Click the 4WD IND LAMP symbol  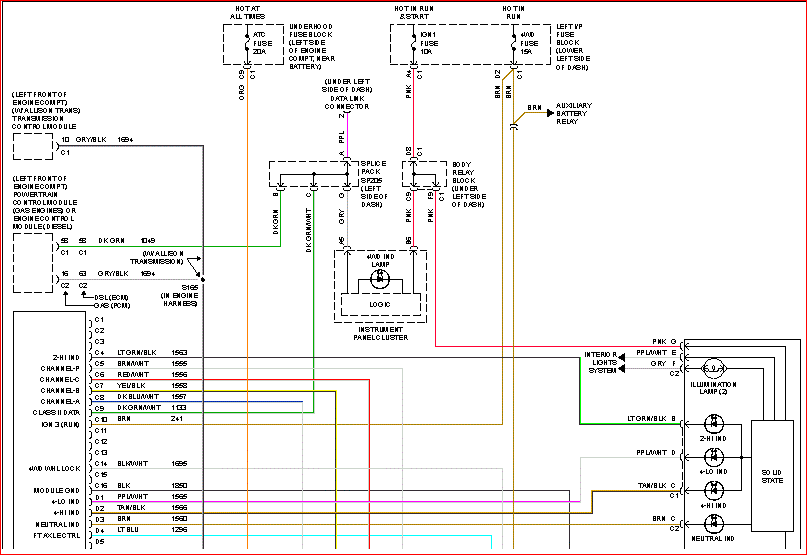pyautogui.click(x=380, y=279)
